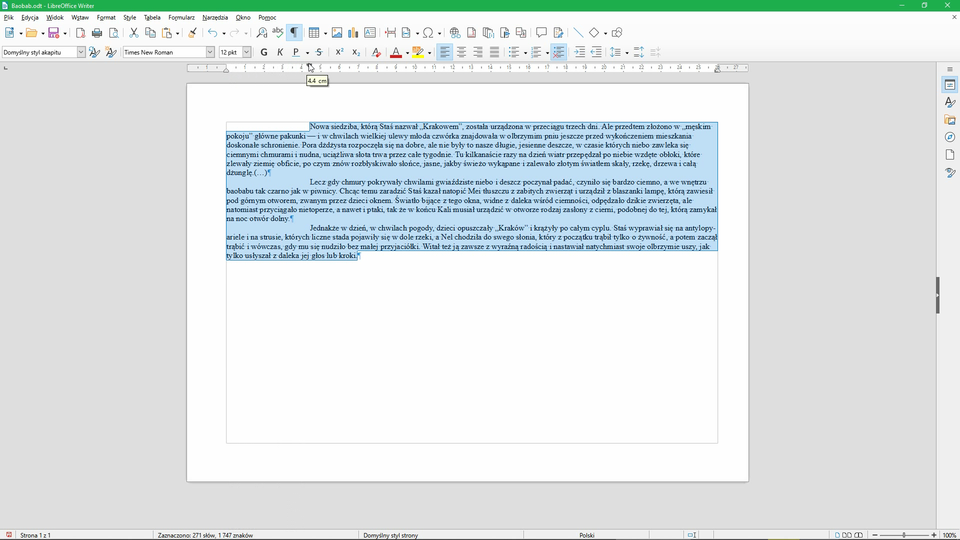Open the Insert Image tool

pyautogui.click(x=337, y=33)
